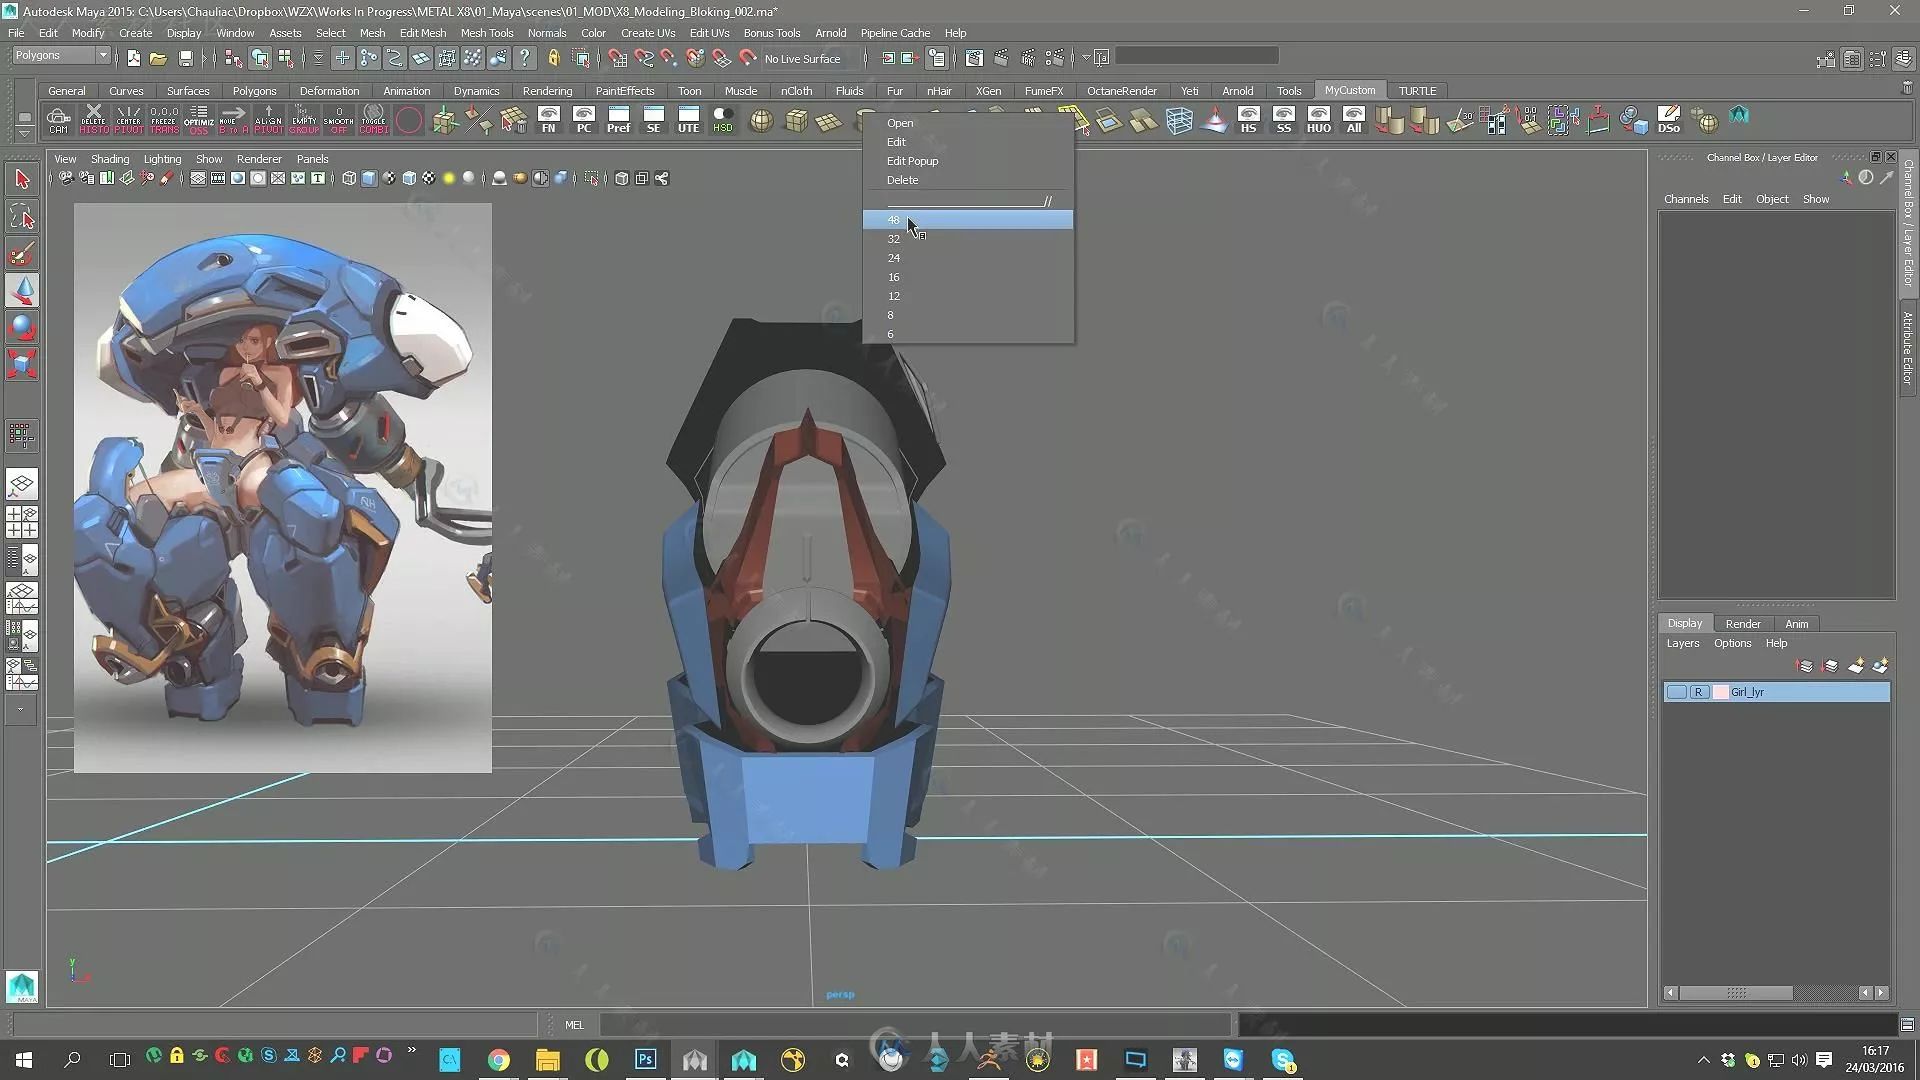Choose 48 in the popup menu
Image resolution: width=1920 pixels, height=1080 pixels.
967,220
